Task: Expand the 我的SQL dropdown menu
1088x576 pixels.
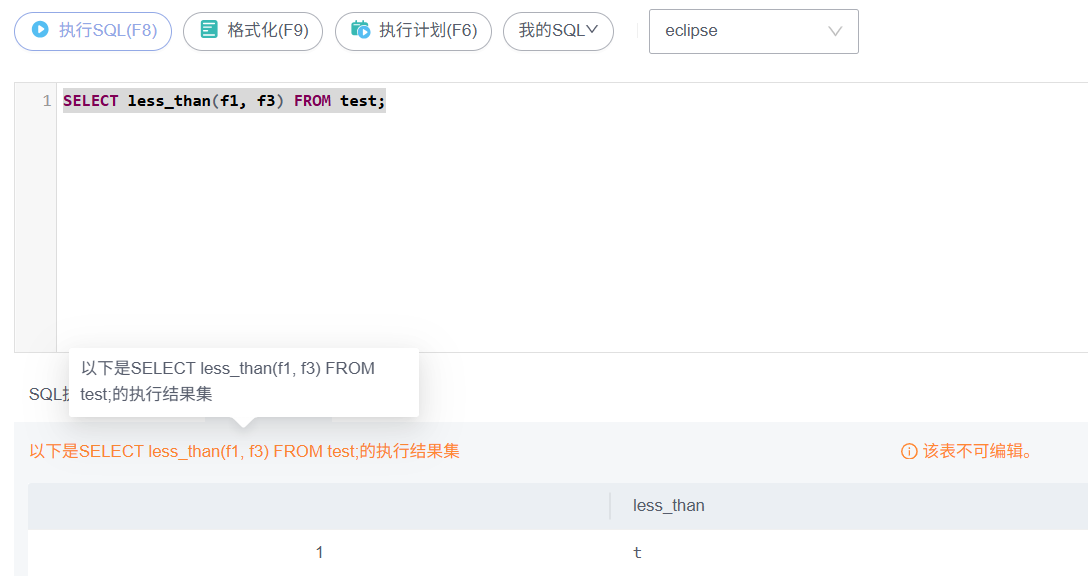Action: pyautogui.click(x=557, y=30)
